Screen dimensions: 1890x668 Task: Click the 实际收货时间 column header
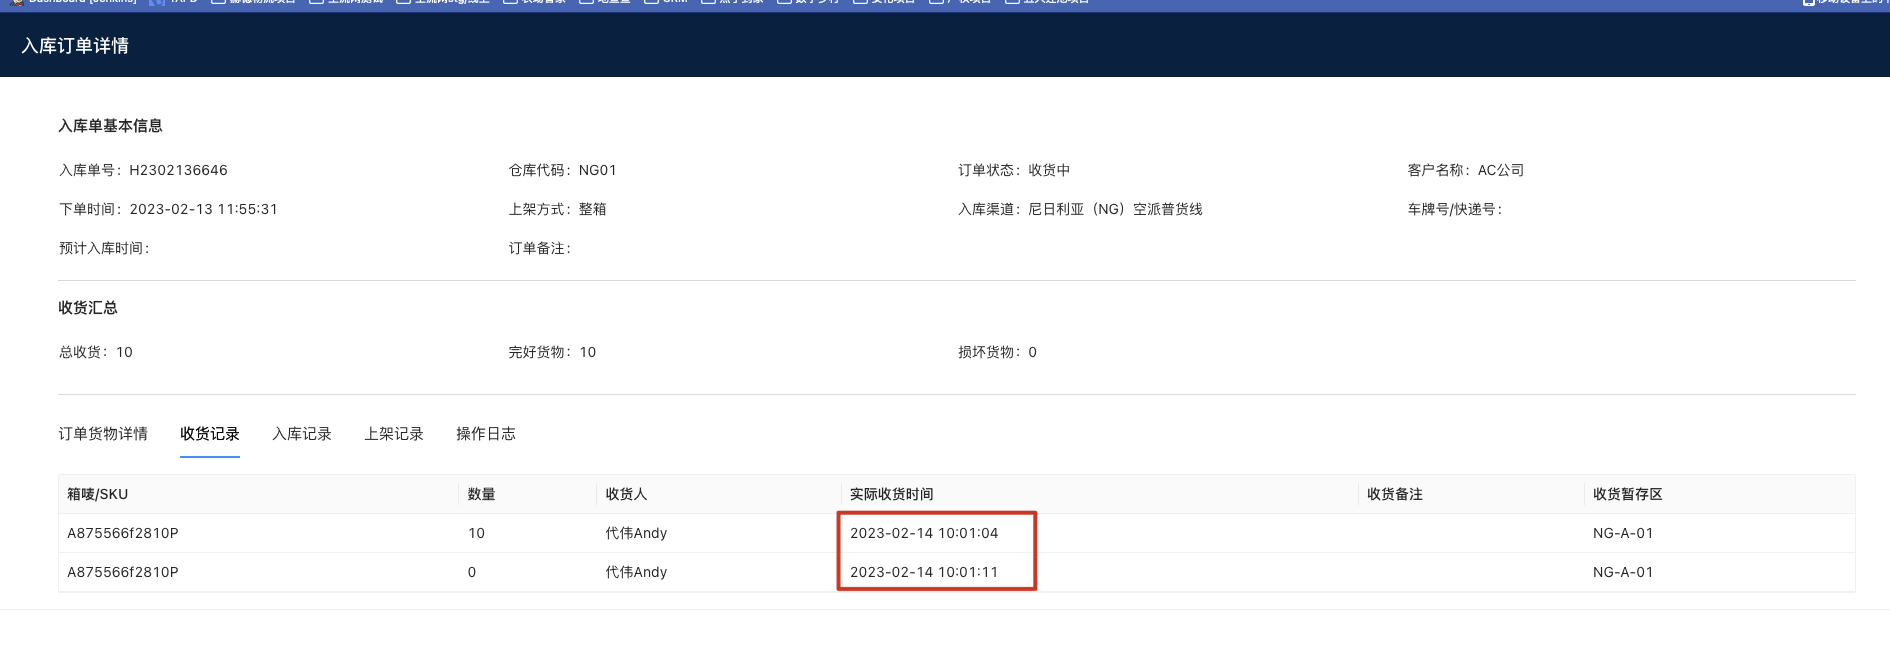tap(892, 494)
